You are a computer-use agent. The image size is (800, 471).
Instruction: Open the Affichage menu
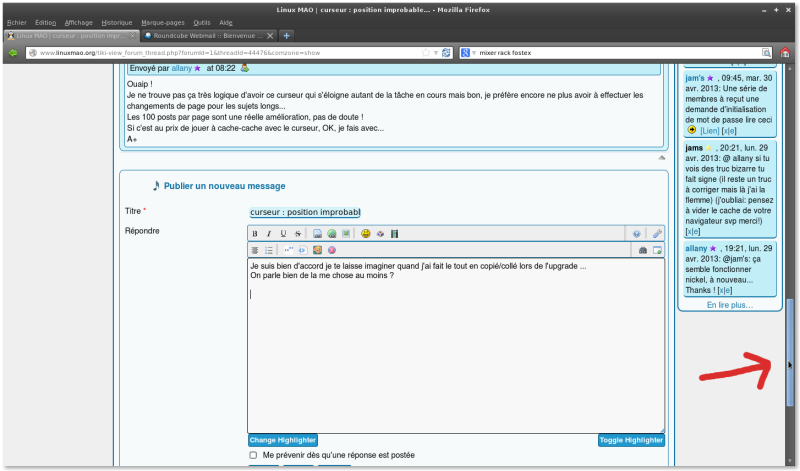(x=79, y=22)
